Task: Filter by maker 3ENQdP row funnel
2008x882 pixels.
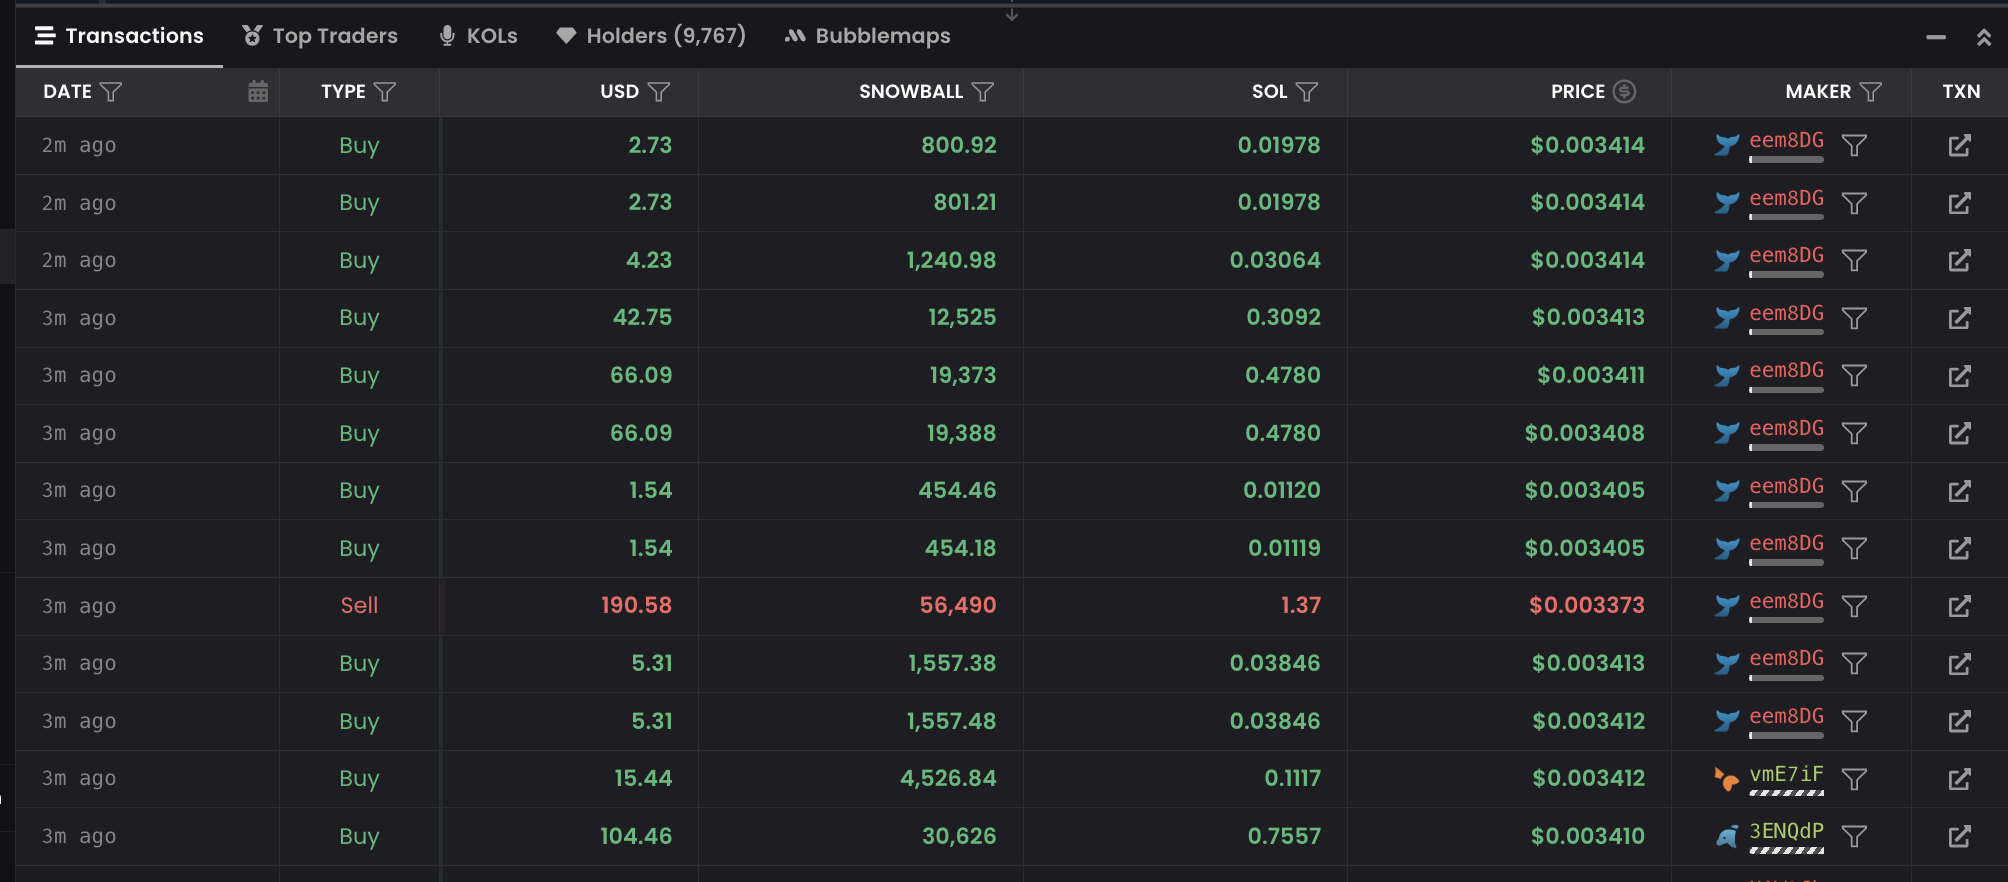Action: coord(1855,837)
